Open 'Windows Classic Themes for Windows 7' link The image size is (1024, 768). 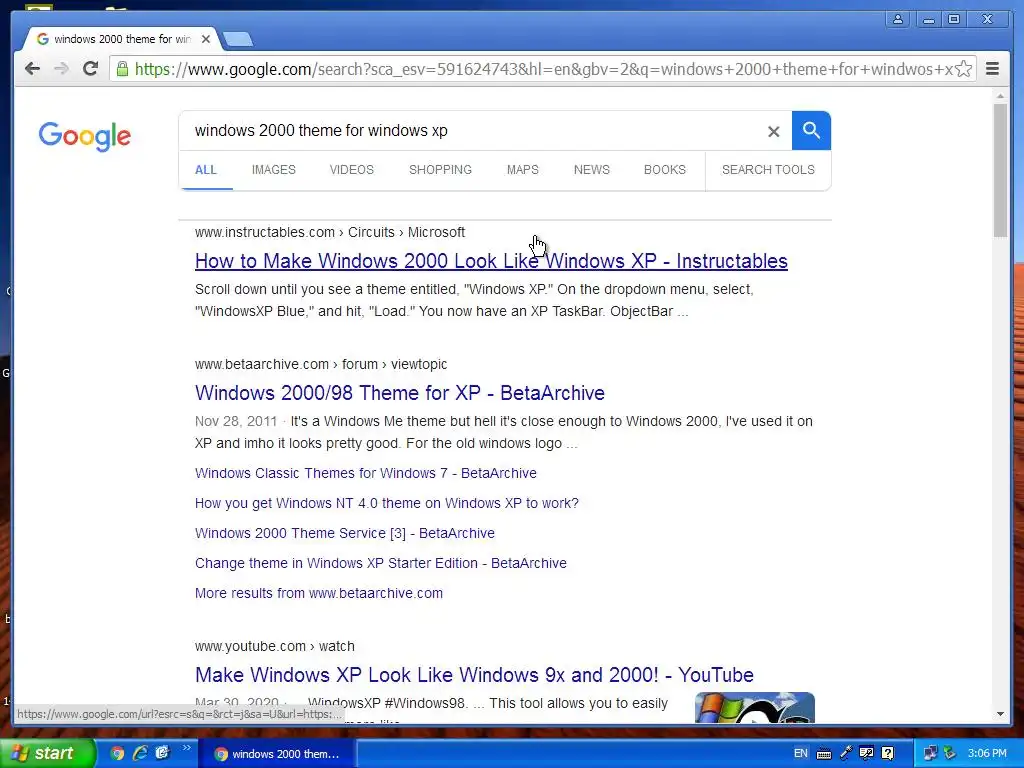tap(366, 473)
